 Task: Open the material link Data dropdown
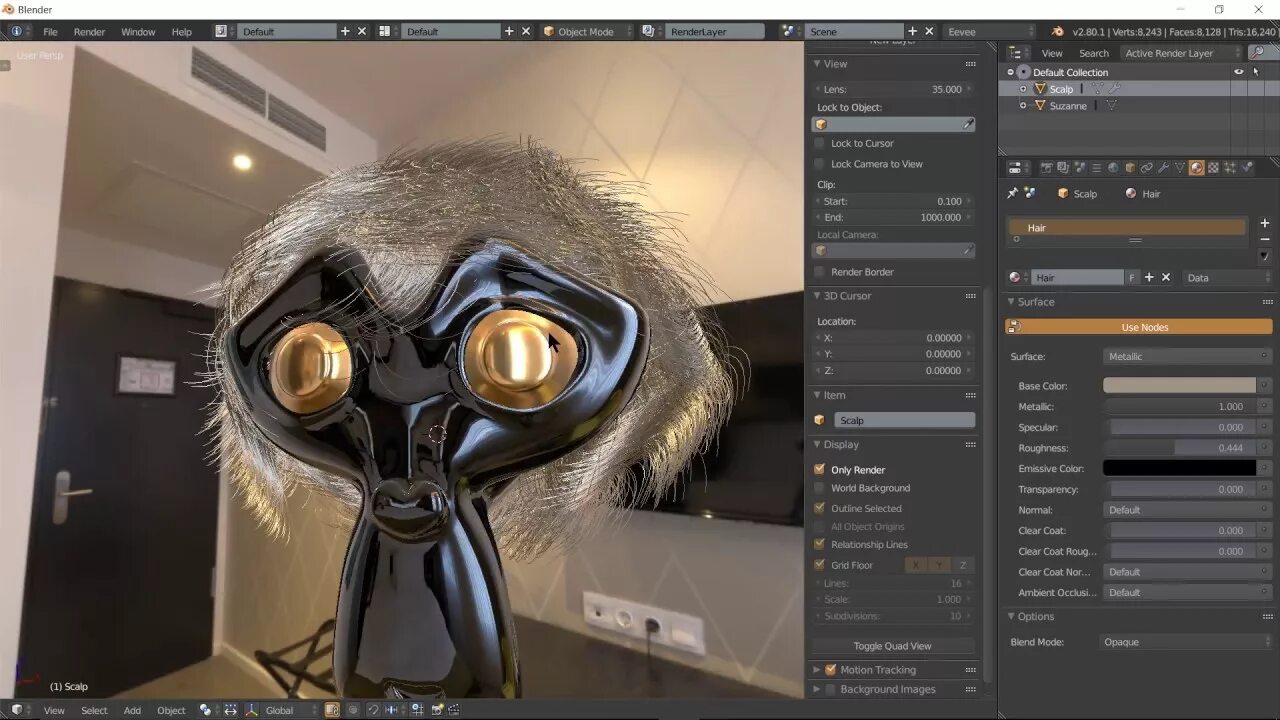click(x=1227, y=277)
